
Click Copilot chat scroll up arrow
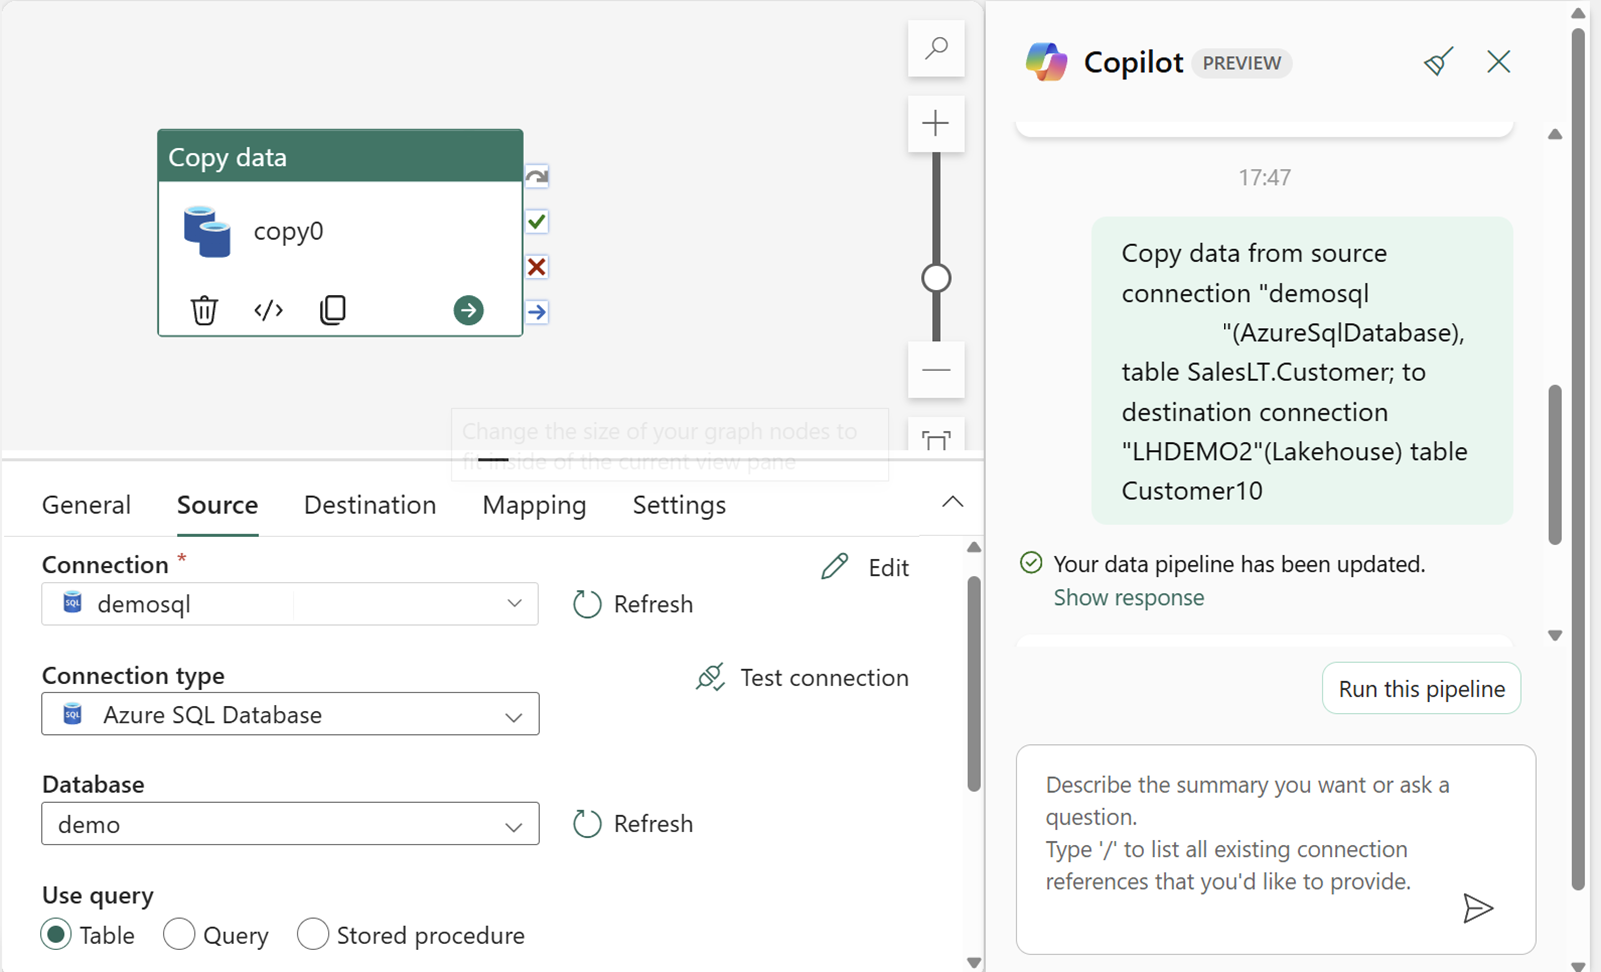1555,134
